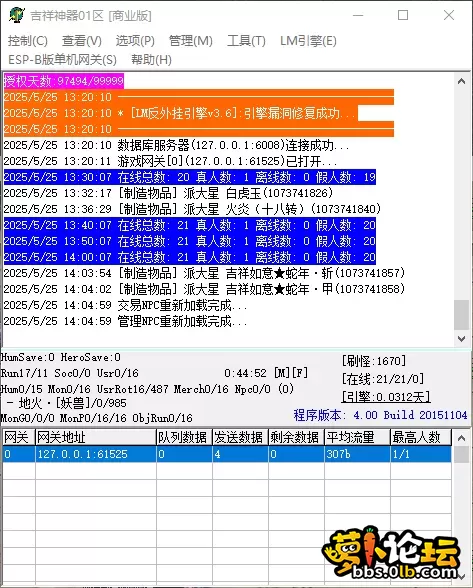473x588 pixels.
Task: Open the 帮助(H) menu
Action: coord(151,60)
